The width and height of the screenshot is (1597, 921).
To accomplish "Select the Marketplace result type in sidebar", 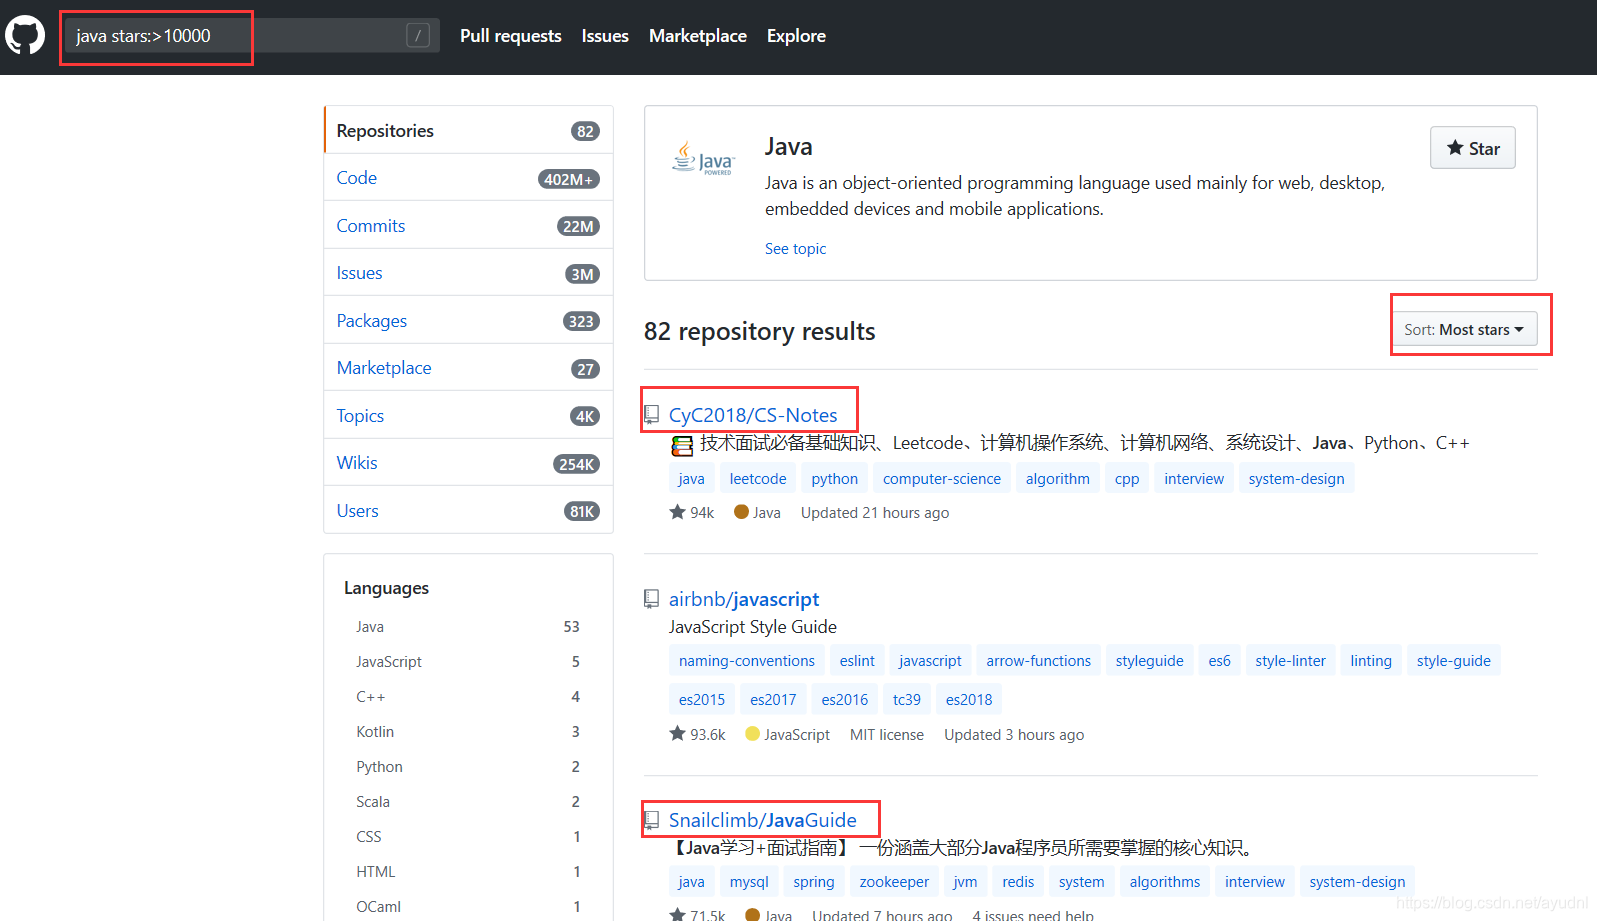I will click(x=468, y=368).
